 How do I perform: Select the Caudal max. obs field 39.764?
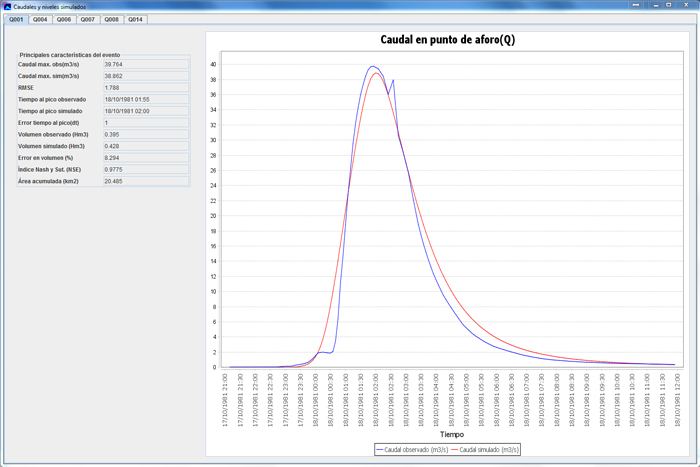146,64
